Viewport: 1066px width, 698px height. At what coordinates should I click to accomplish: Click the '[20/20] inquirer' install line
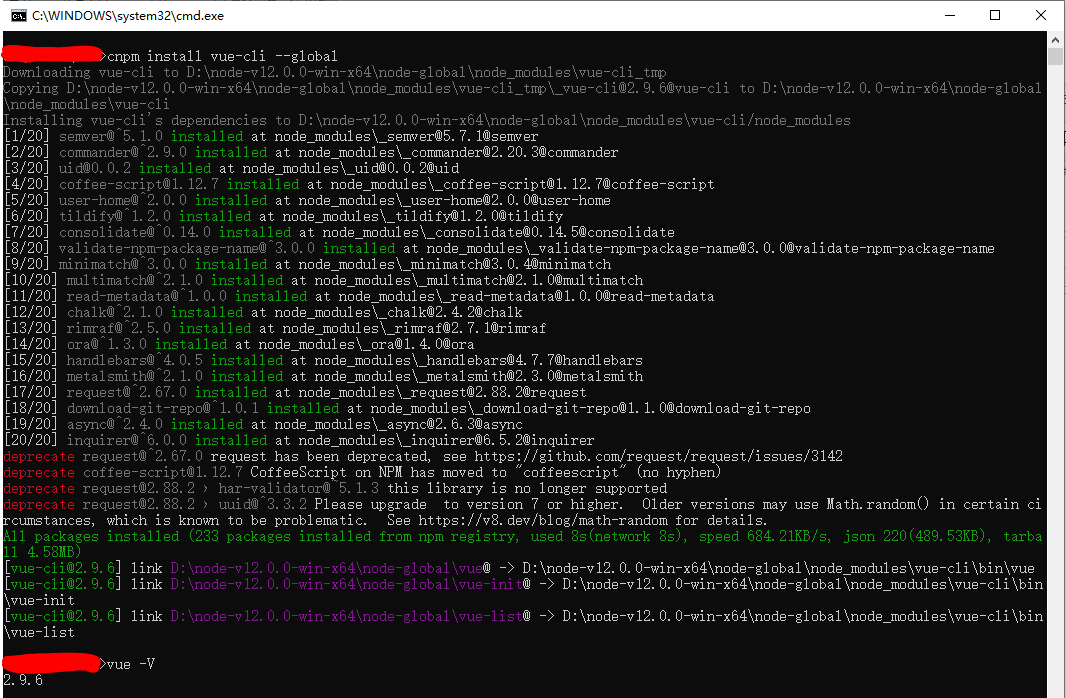299,440
